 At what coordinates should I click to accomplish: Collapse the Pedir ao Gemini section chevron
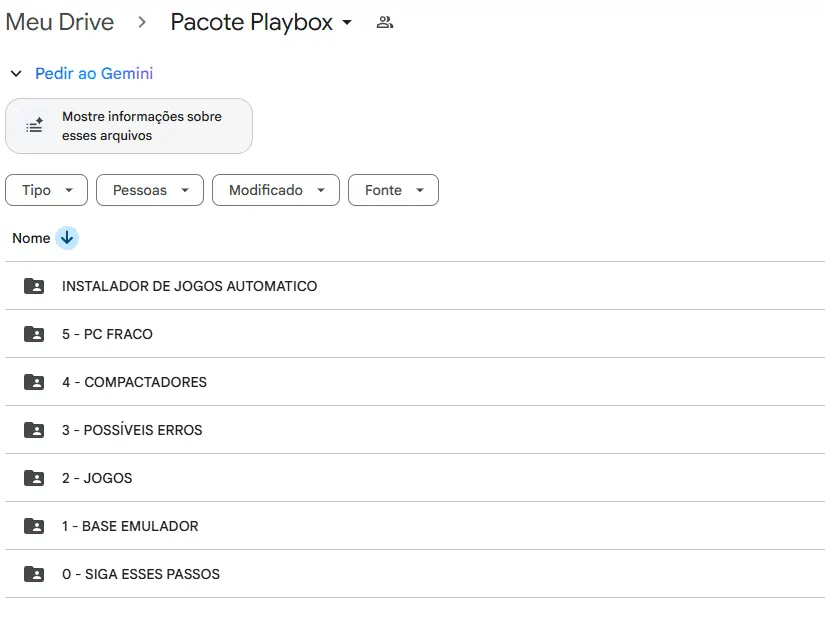[x=15, y=73]
